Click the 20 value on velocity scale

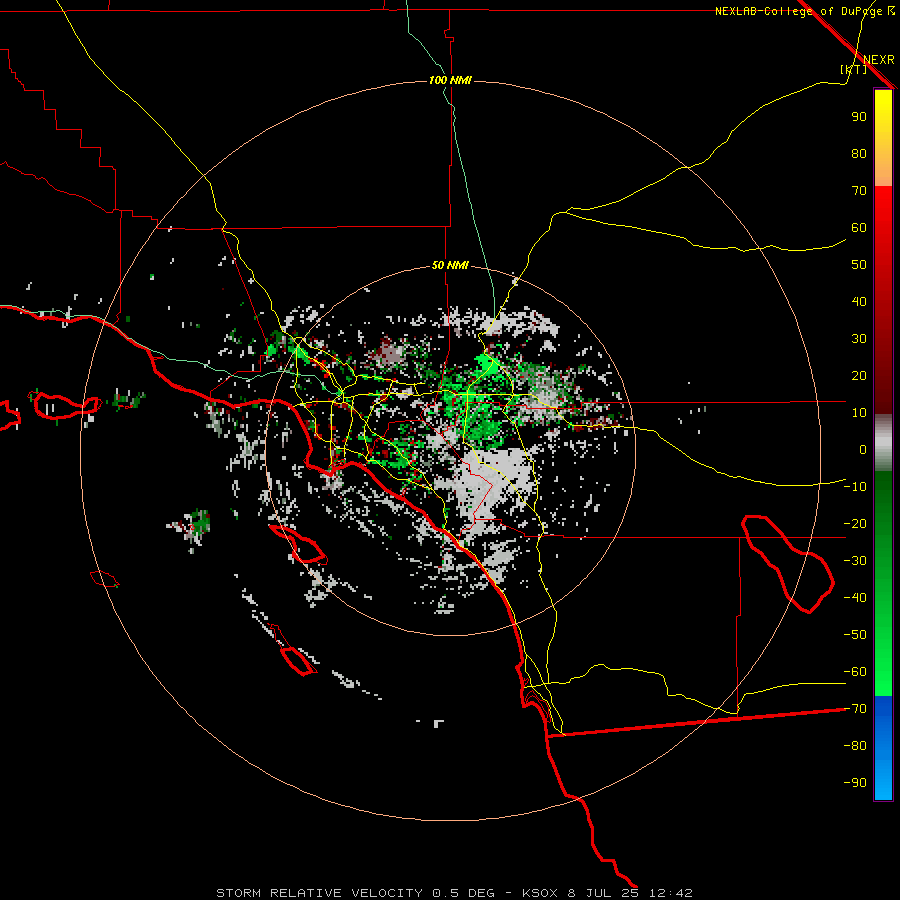point(859,375)
